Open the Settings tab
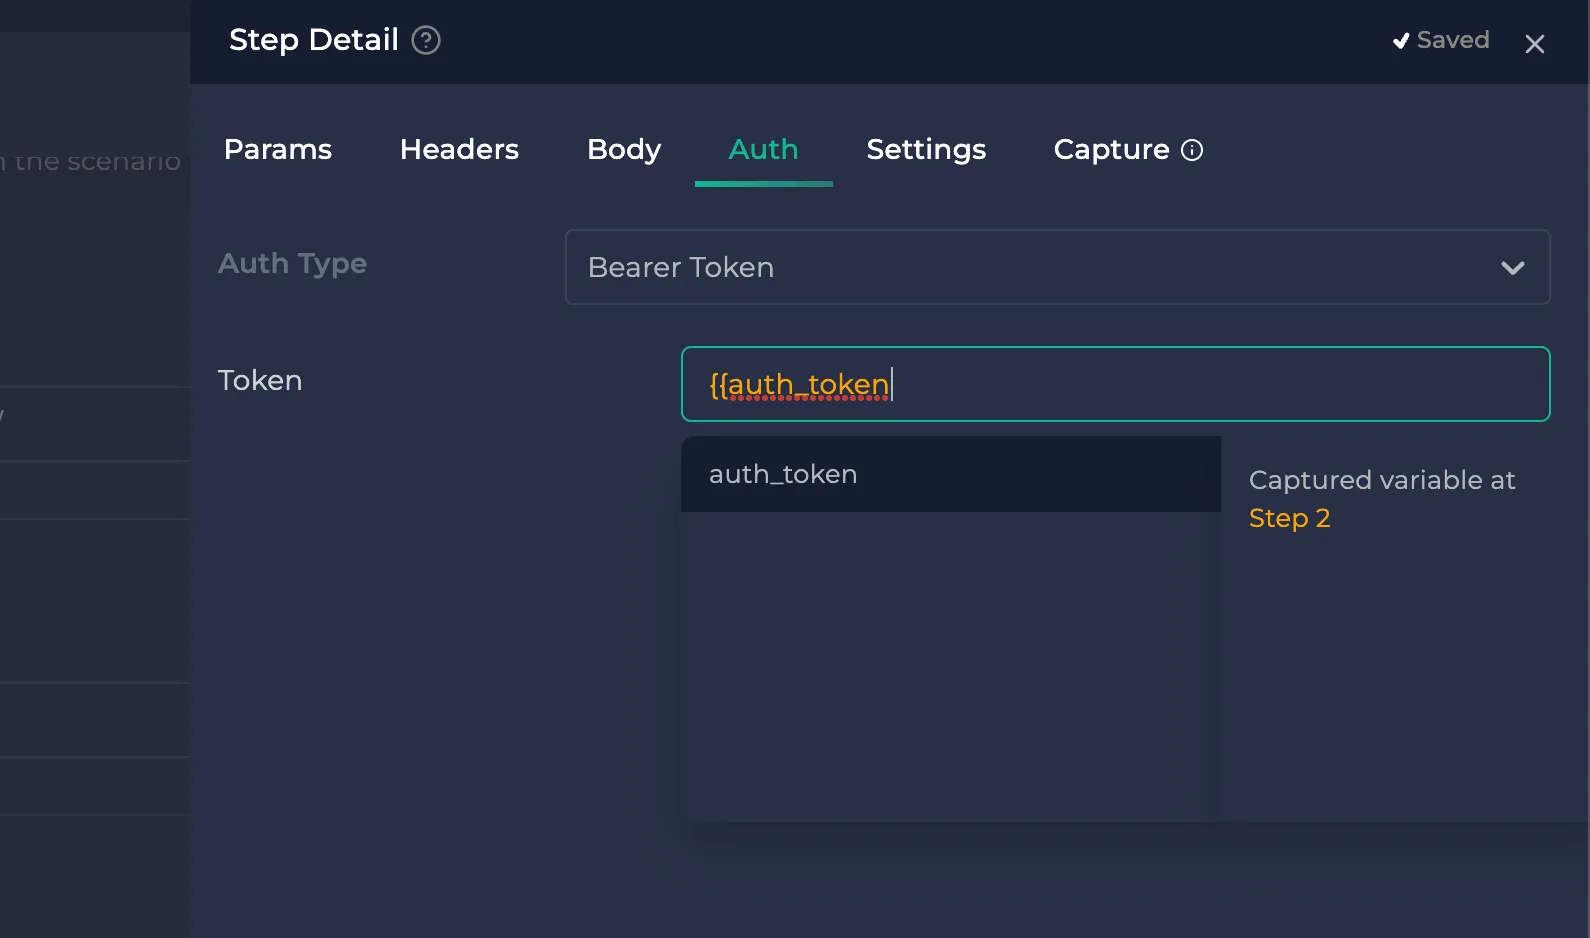 (926, 149)
